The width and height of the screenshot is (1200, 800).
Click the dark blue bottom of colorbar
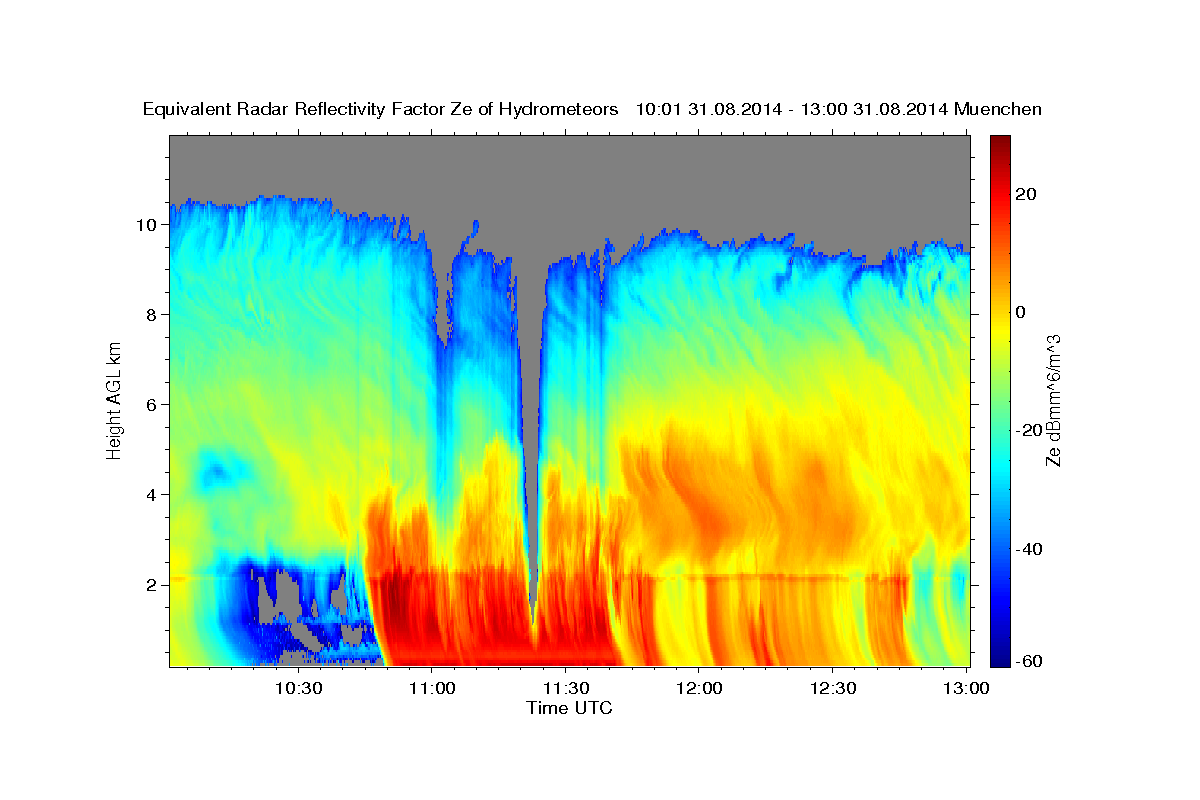click(1000, 658)
